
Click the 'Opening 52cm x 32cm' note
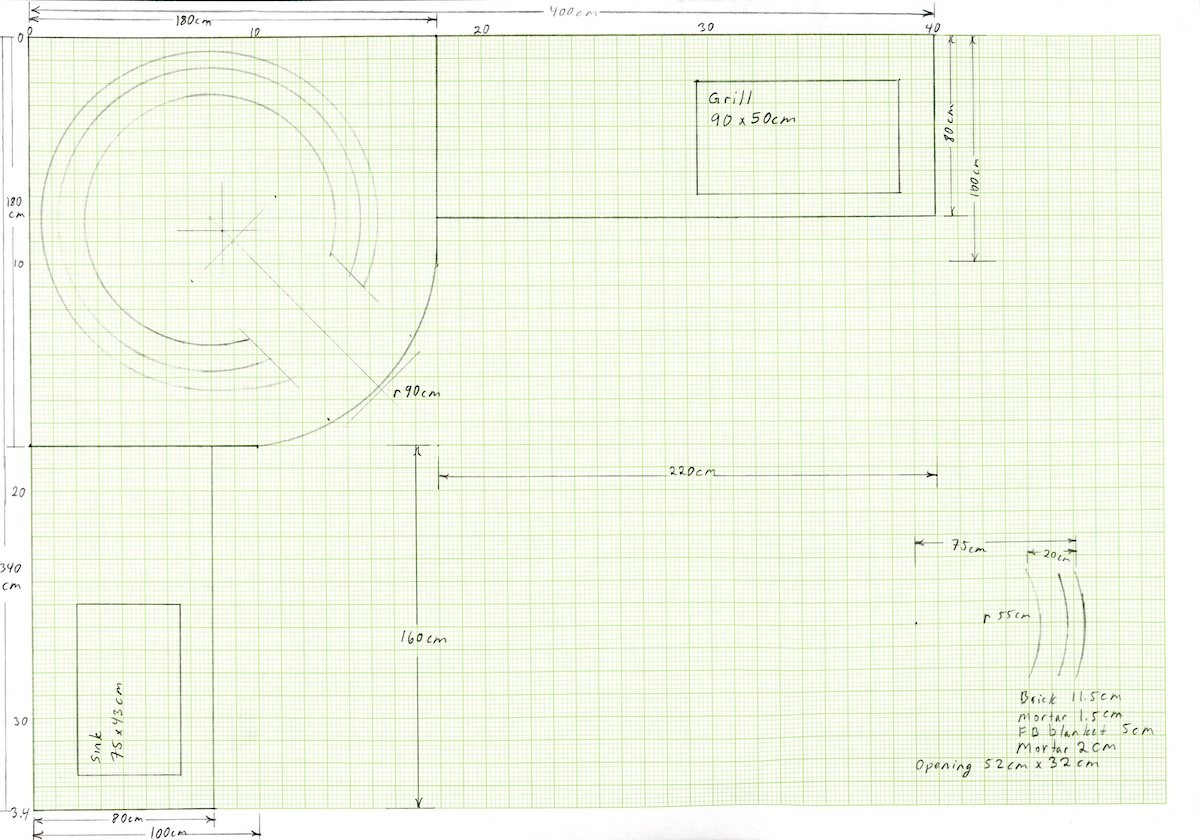tap(1008, 766)
